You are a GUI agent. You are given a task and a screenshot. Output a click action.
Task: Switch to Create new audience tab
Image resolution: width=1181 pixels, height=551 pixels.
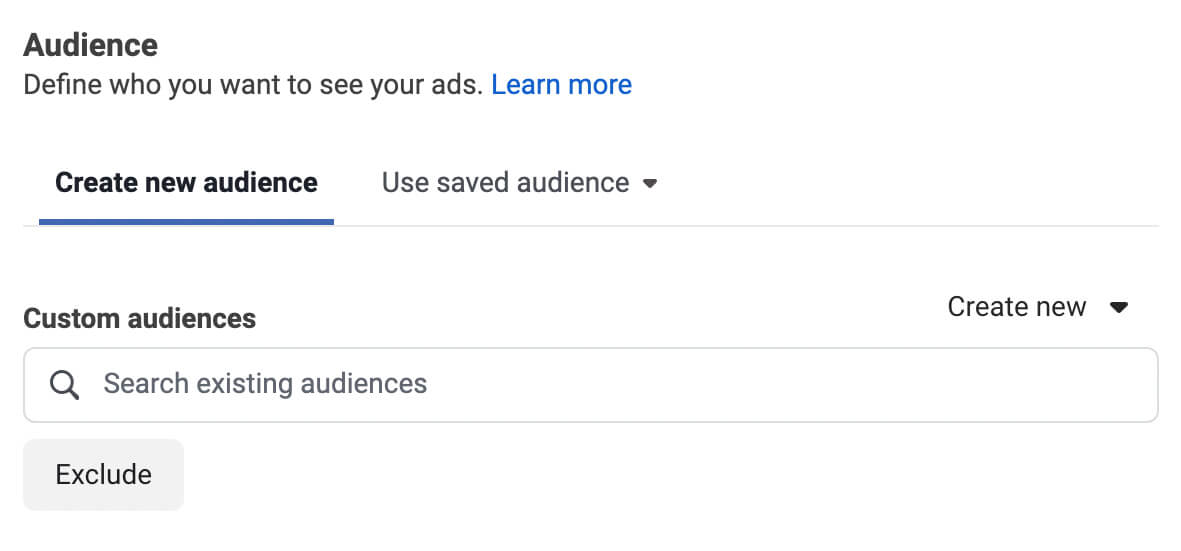[186, 183]
